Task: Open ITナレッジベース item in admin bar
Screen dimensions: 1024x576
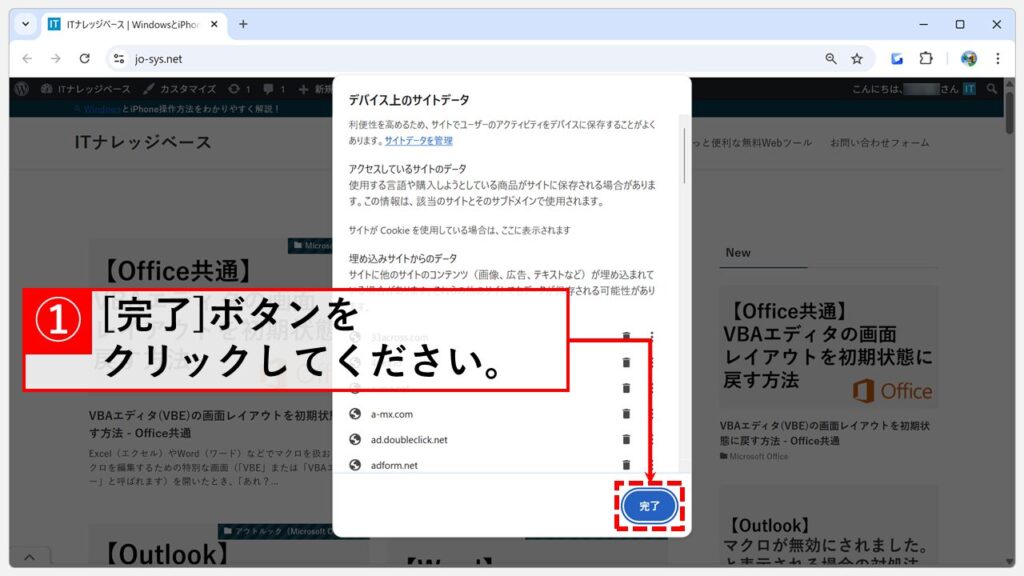Action: click(86, 89)
